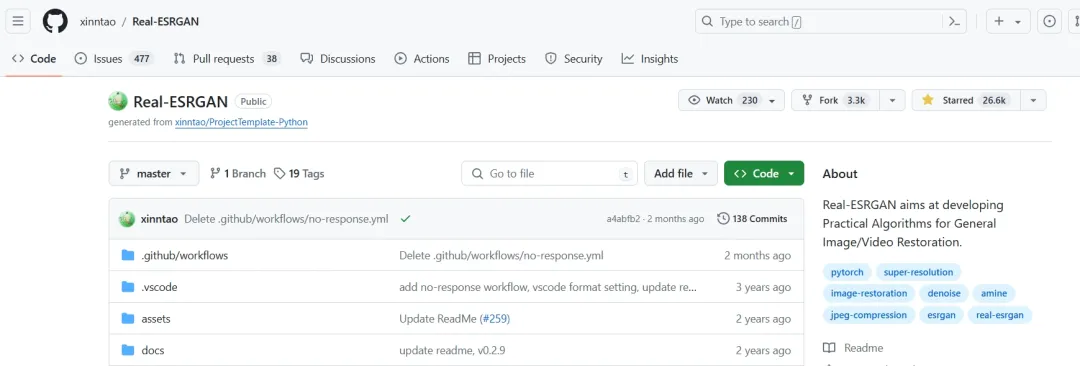Star toggle for Real-ESRGAN repository

[966, 100]
